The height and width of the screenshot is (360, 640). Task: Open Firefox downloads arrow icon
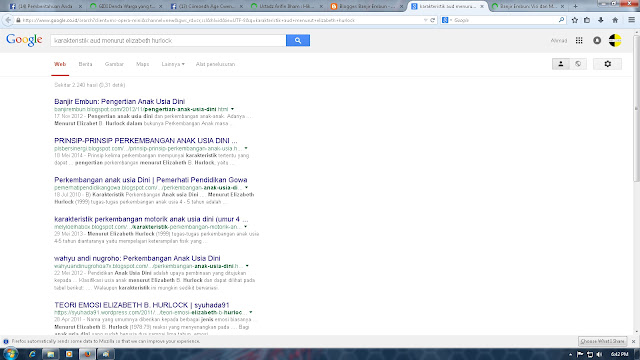click(x=601, y=20)
